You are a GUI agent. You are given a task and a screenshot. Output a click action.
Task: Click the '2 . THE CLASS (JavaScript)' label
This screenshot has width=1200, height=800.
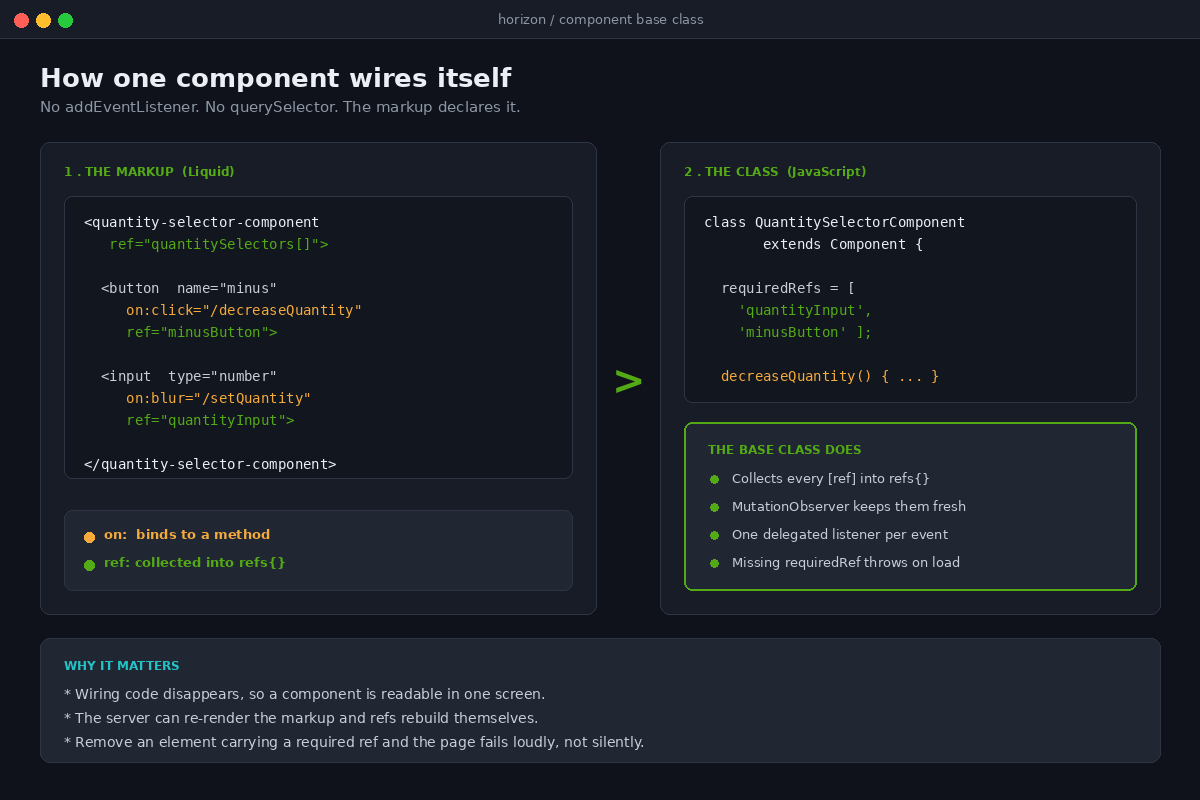775,172
